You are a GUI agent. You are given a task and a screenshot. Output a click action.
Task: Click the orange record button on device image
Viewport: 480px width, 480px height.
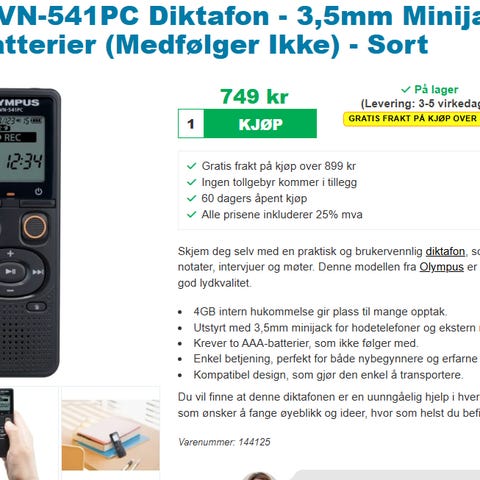pyautogui.click(x=35, y=227)
